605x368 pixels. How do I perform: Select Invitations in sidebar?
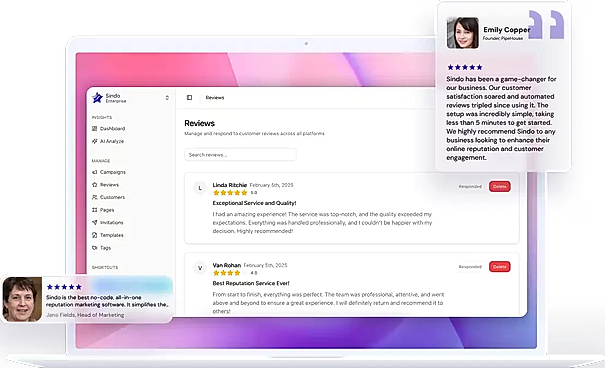coord(108,223)
